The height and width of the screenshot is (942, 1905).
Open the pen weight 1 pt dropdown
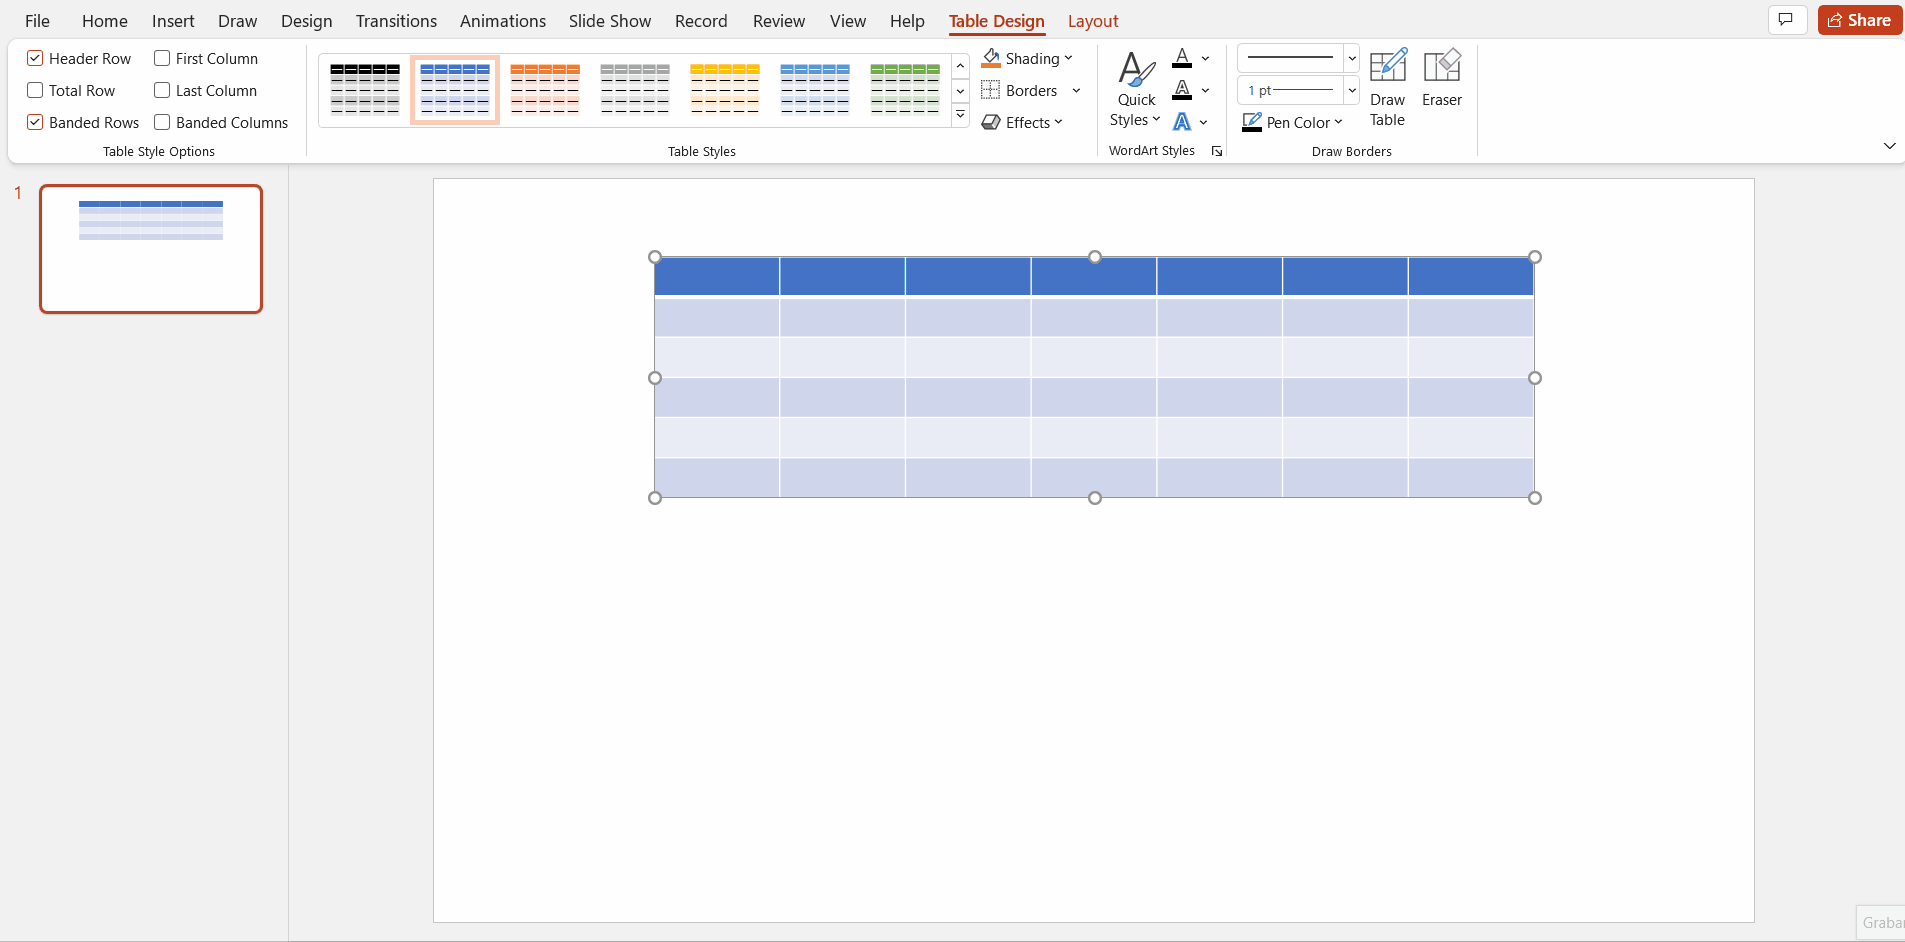click(1351, 90)
